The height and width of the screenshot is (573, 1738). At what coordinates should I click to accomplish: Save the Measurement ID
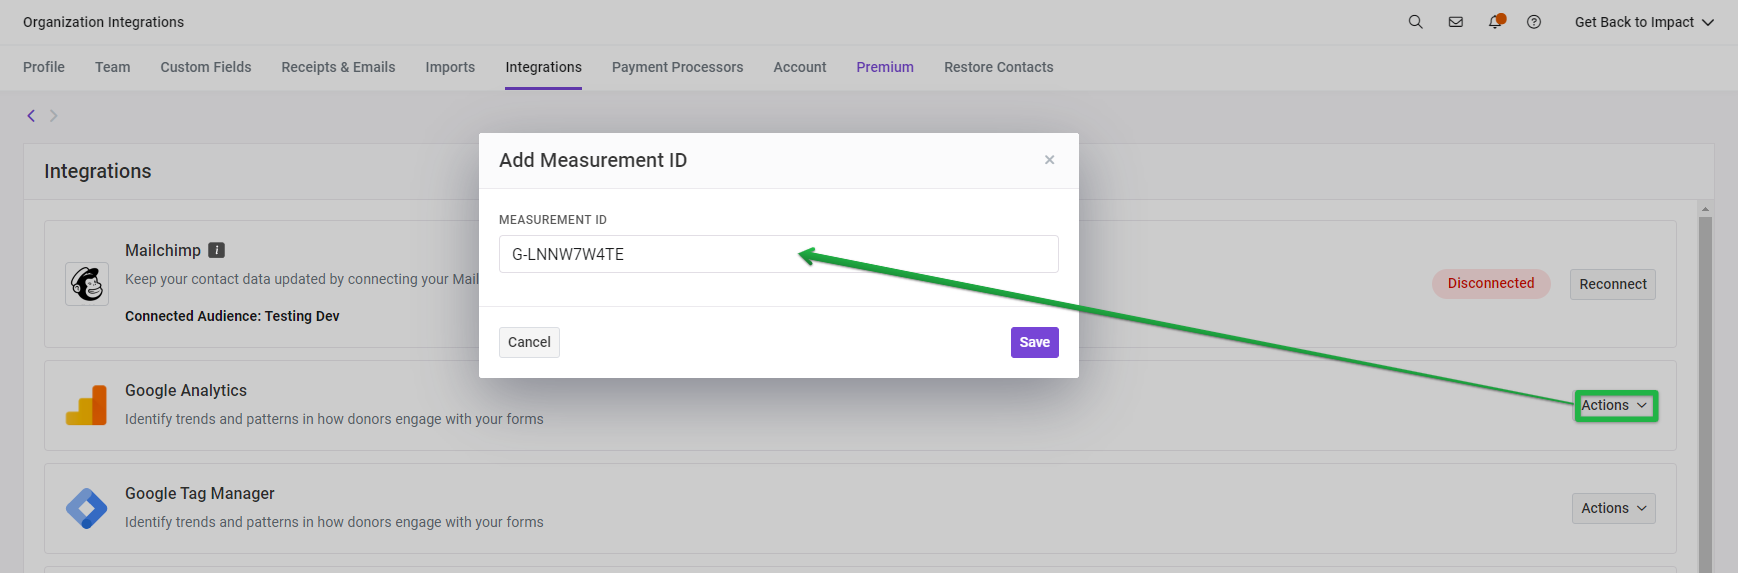(x=1034, y=342)
